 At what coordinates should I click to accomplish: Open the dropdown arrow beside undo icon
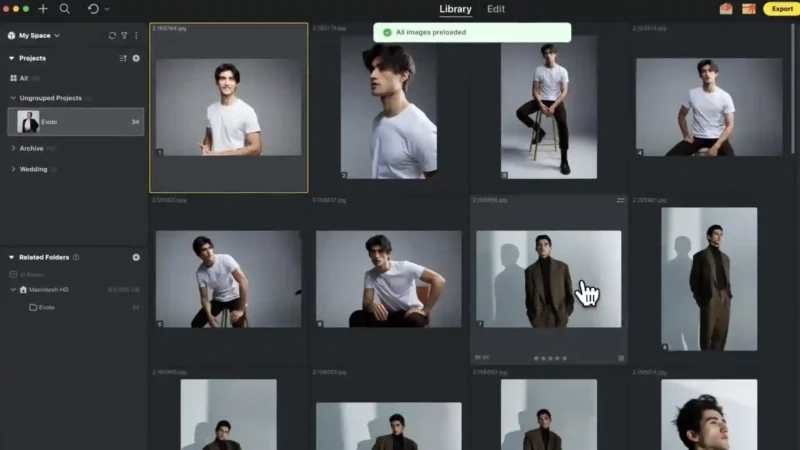tap(107, 9)
